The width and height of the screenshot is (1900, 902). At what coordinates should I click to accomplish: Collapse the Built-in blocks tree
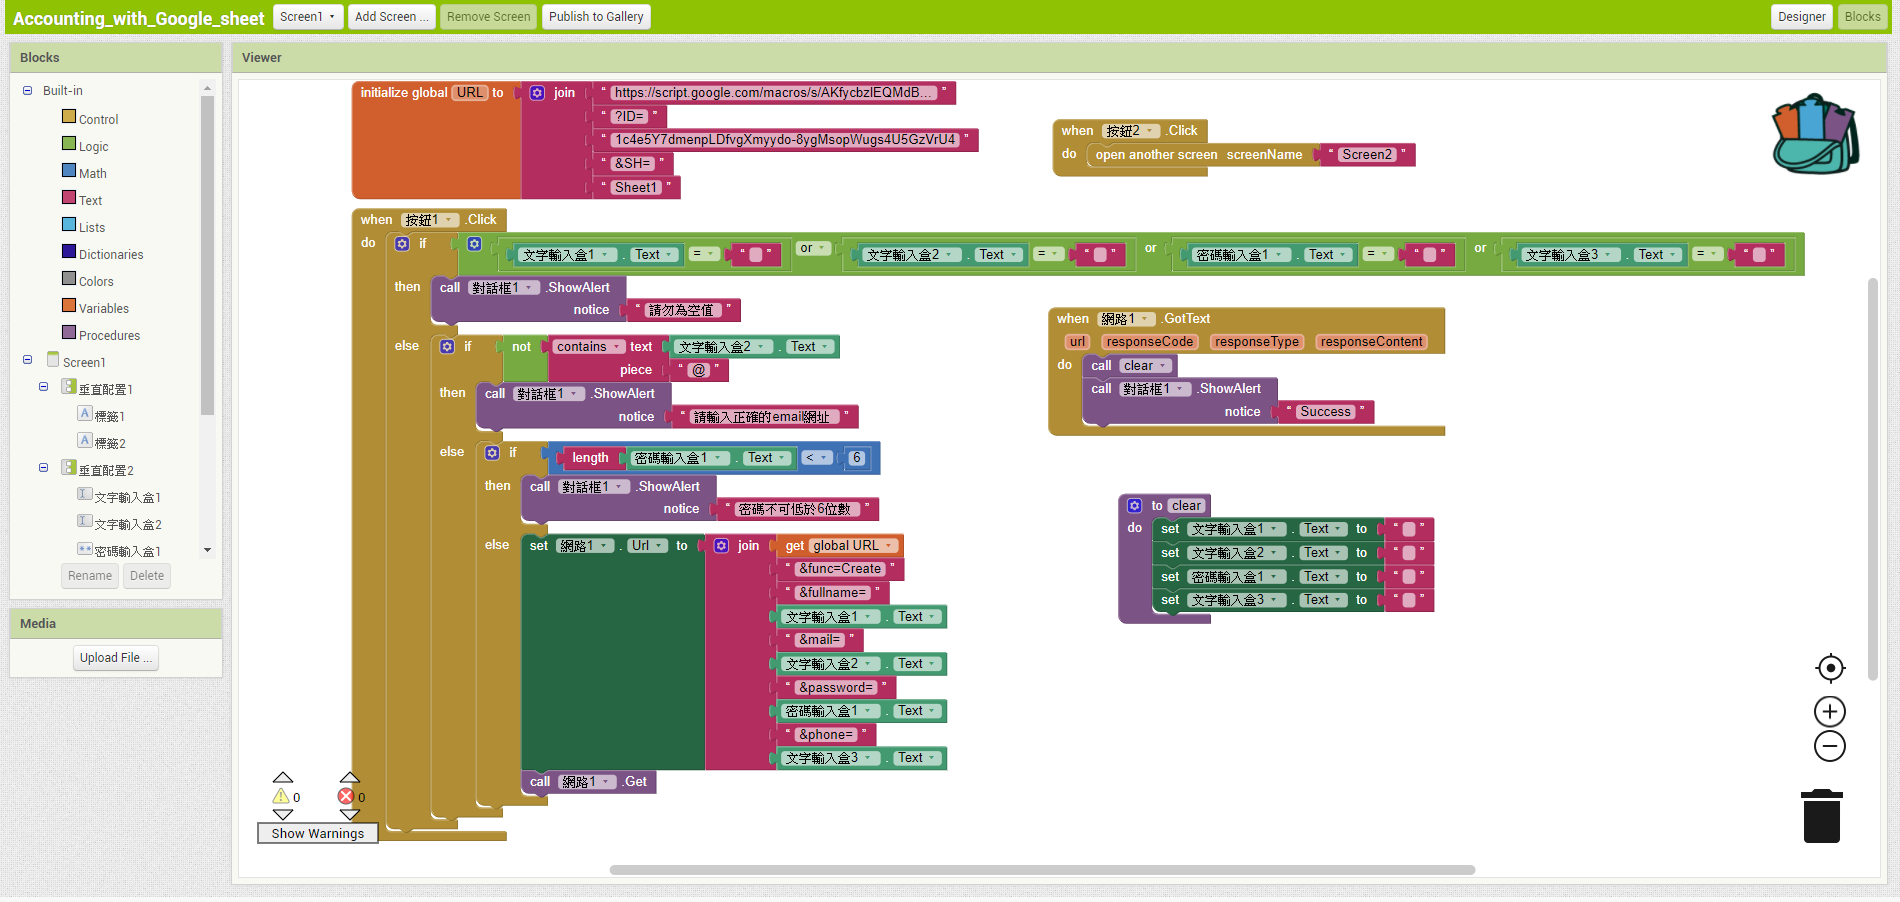[x=27, y=91]
